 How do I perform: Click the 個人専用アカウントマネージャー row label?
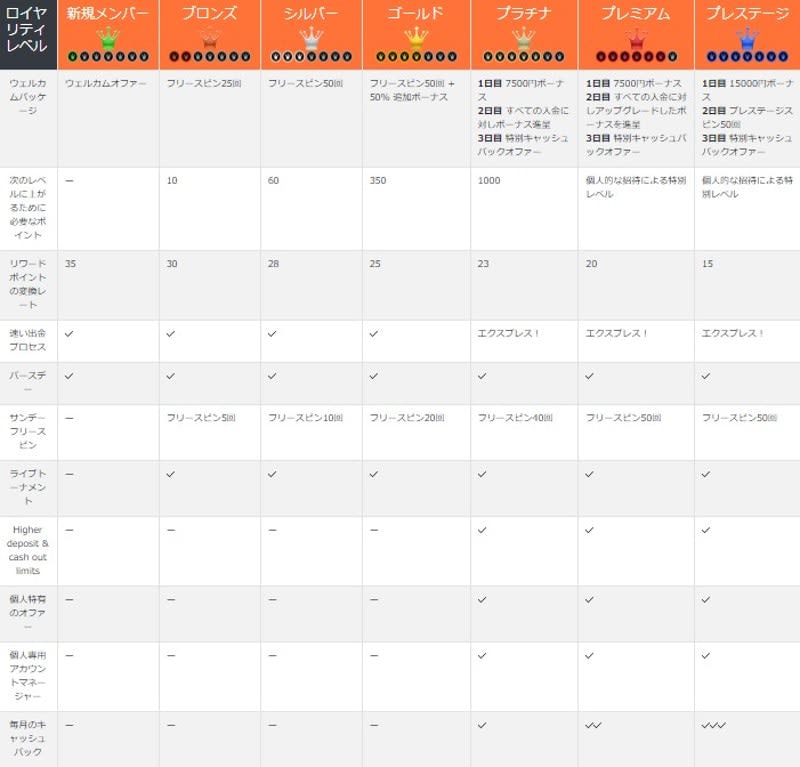coord(28,676)
